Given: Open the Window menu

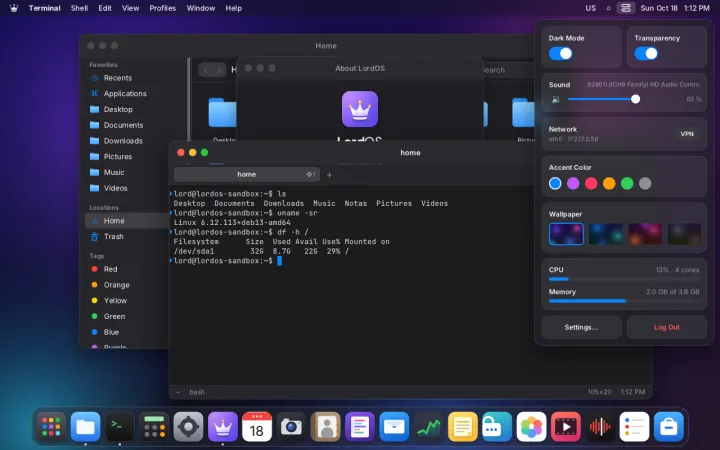Looking at the screenshot, I should (x=201, y=8).
